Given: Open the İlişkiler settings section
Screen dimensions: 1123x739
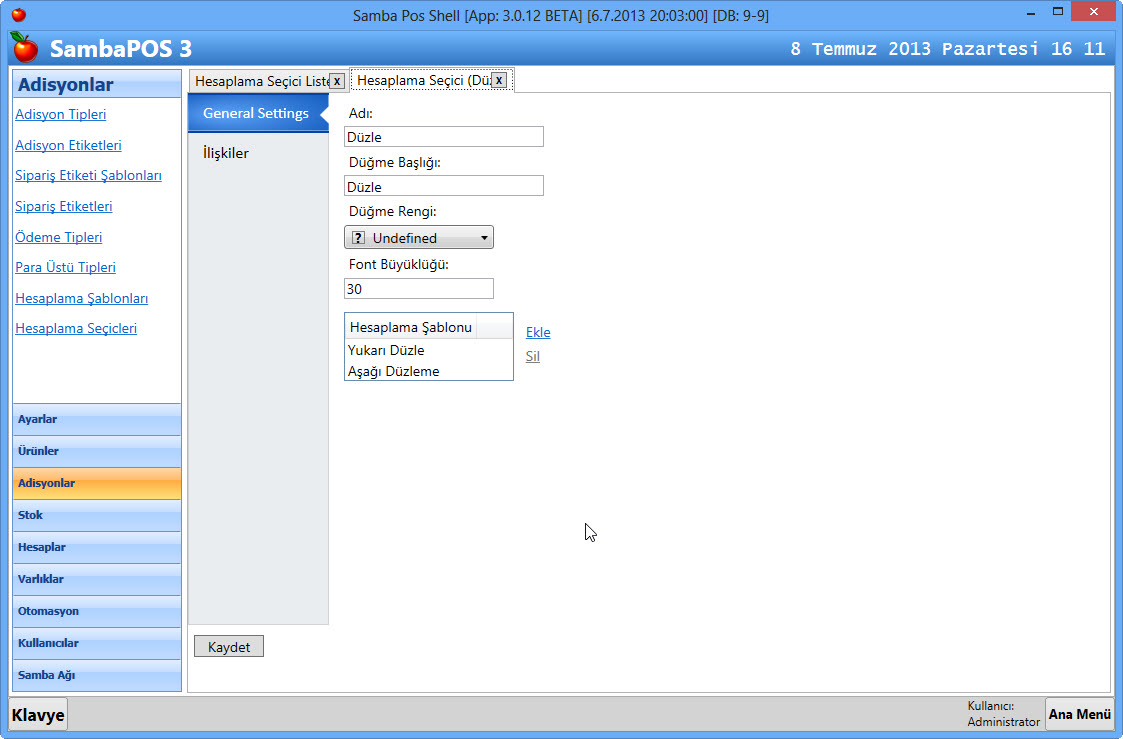Looking at the screenshot, I should click(226, 153).
